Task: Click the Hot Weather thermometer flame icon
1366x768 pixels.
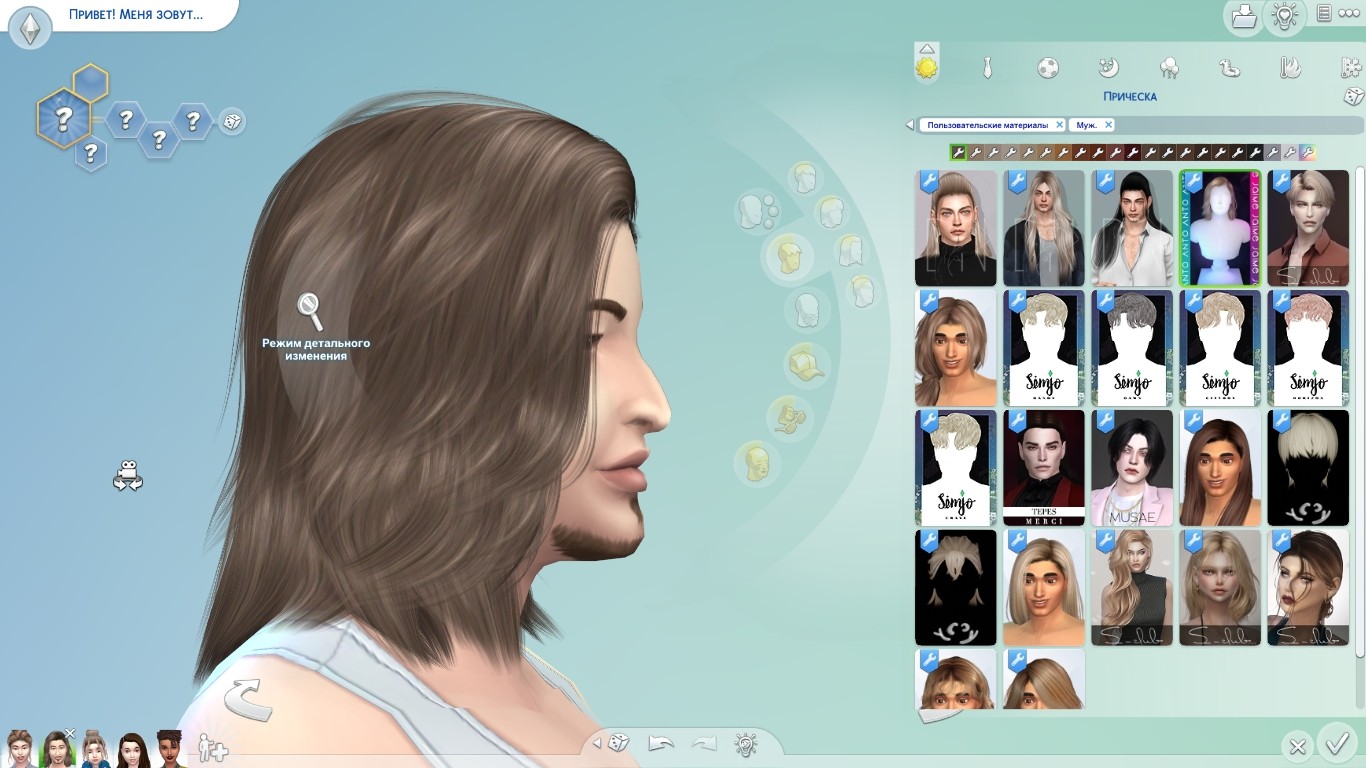Action: (x=1290, y=68)
